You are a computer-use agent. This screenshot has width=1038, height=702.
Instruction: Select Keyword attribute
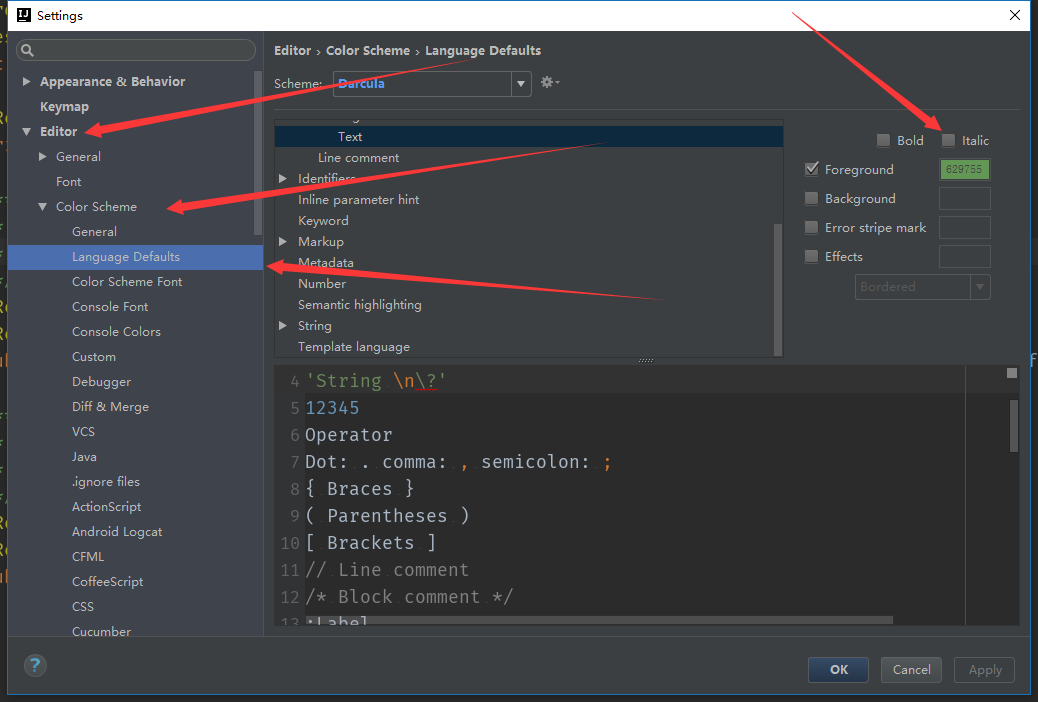coord(323,221)
